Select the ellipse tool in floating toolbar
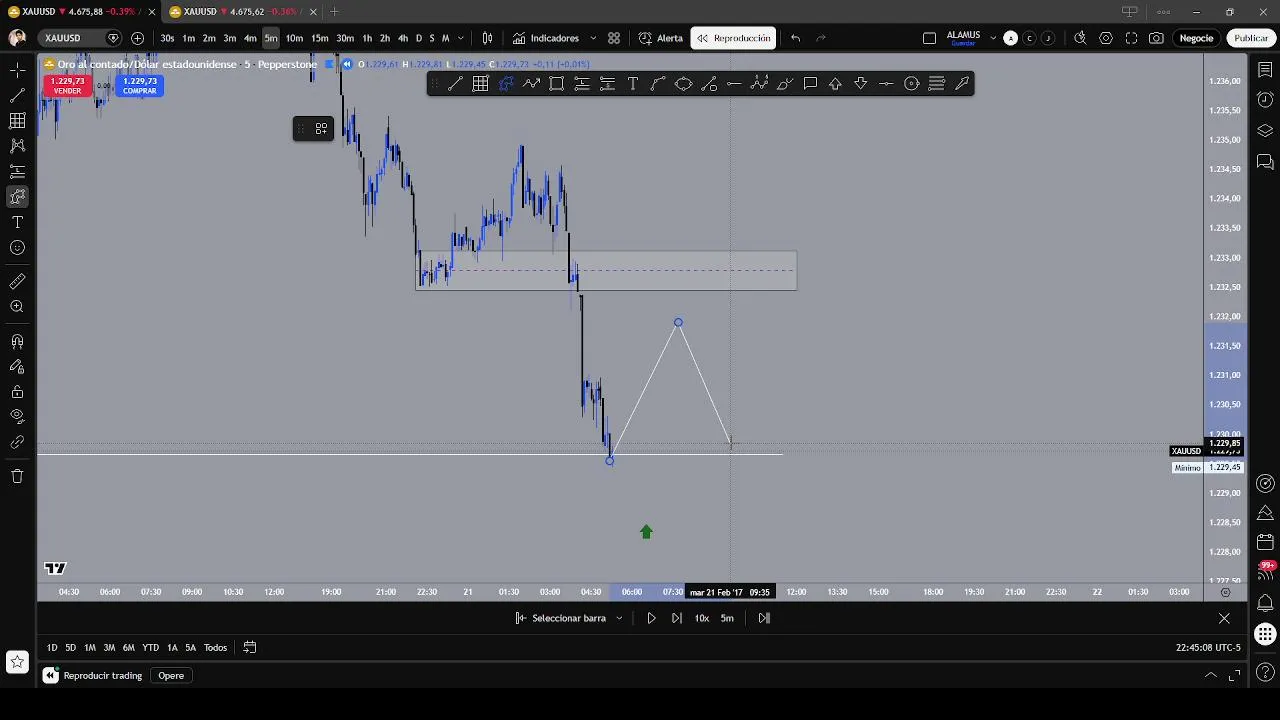The width and height of the screenshot is (1280, 720). point(683,84)
